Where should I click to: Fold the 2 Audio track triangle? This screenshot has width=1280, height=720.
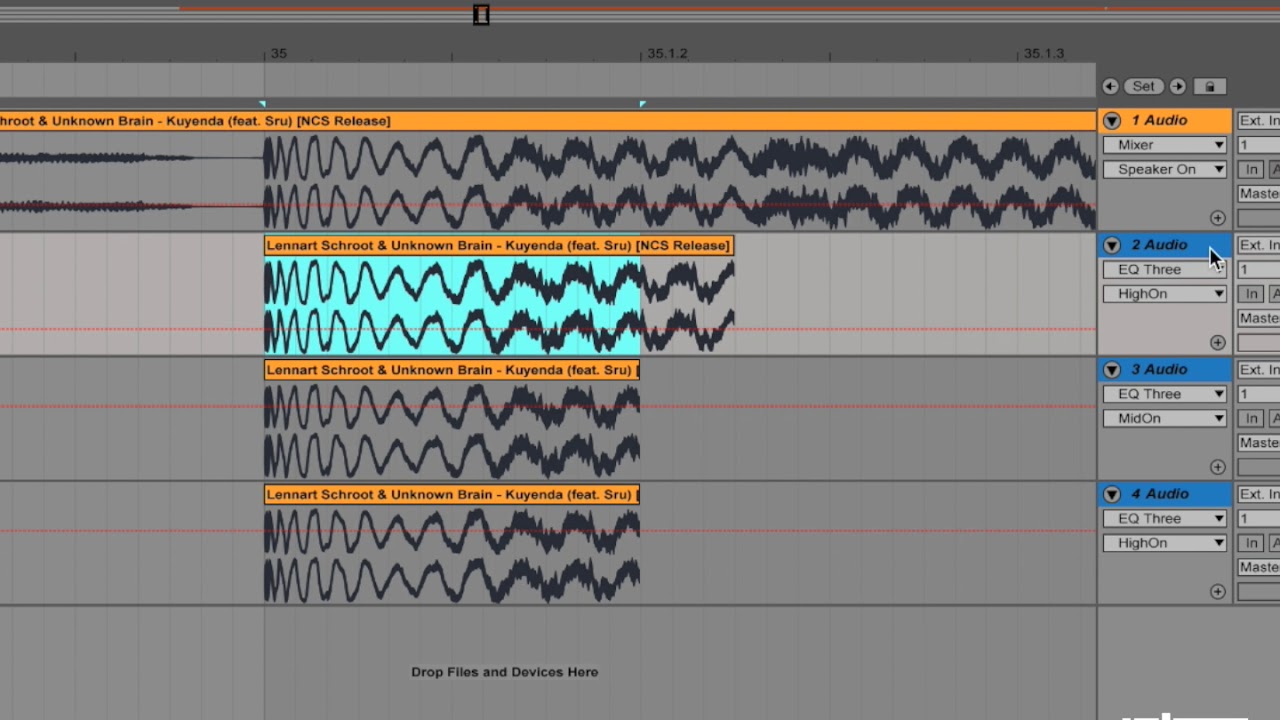point(1112,245)
